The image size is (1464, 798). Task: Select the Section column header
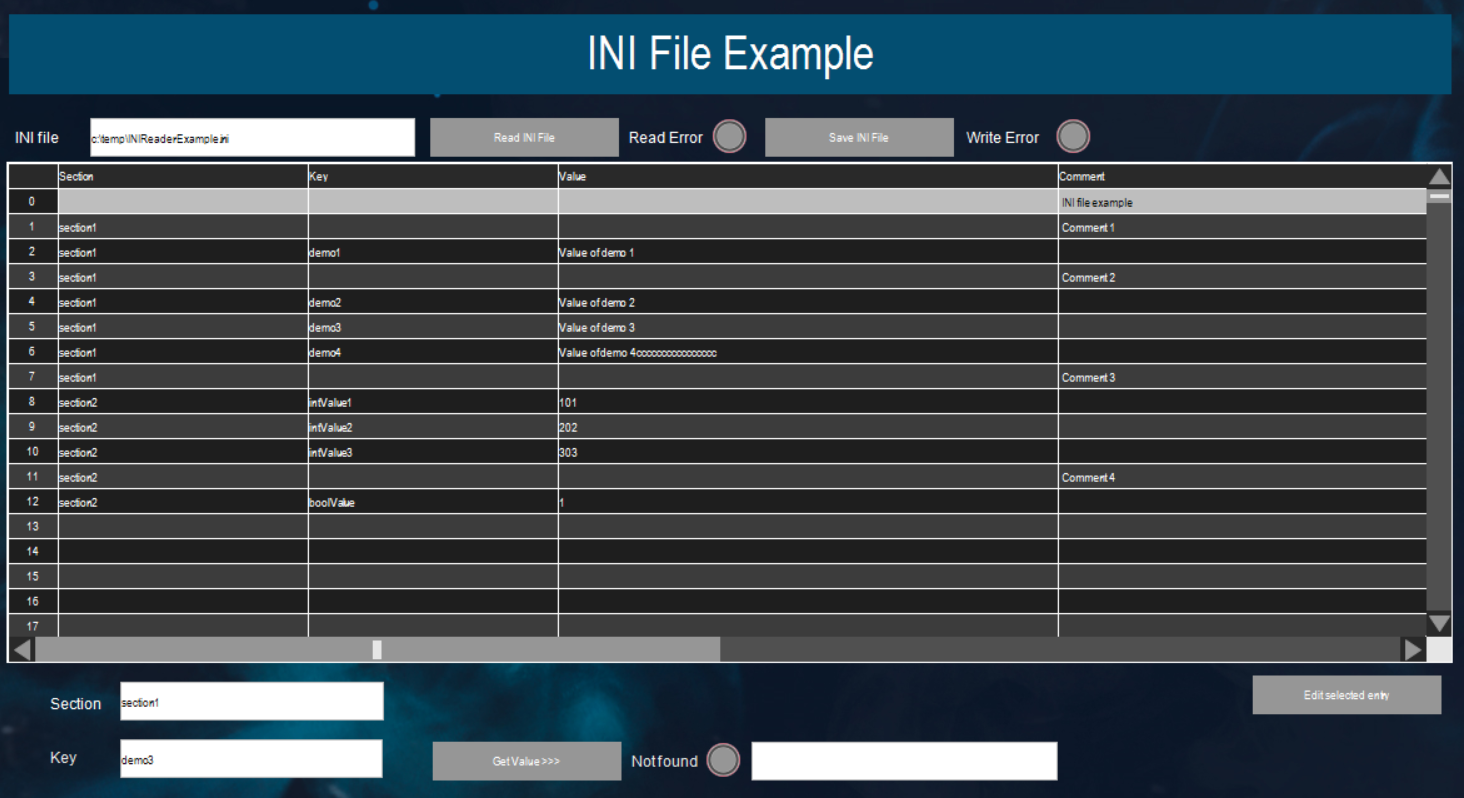click(x=180, y=176)
